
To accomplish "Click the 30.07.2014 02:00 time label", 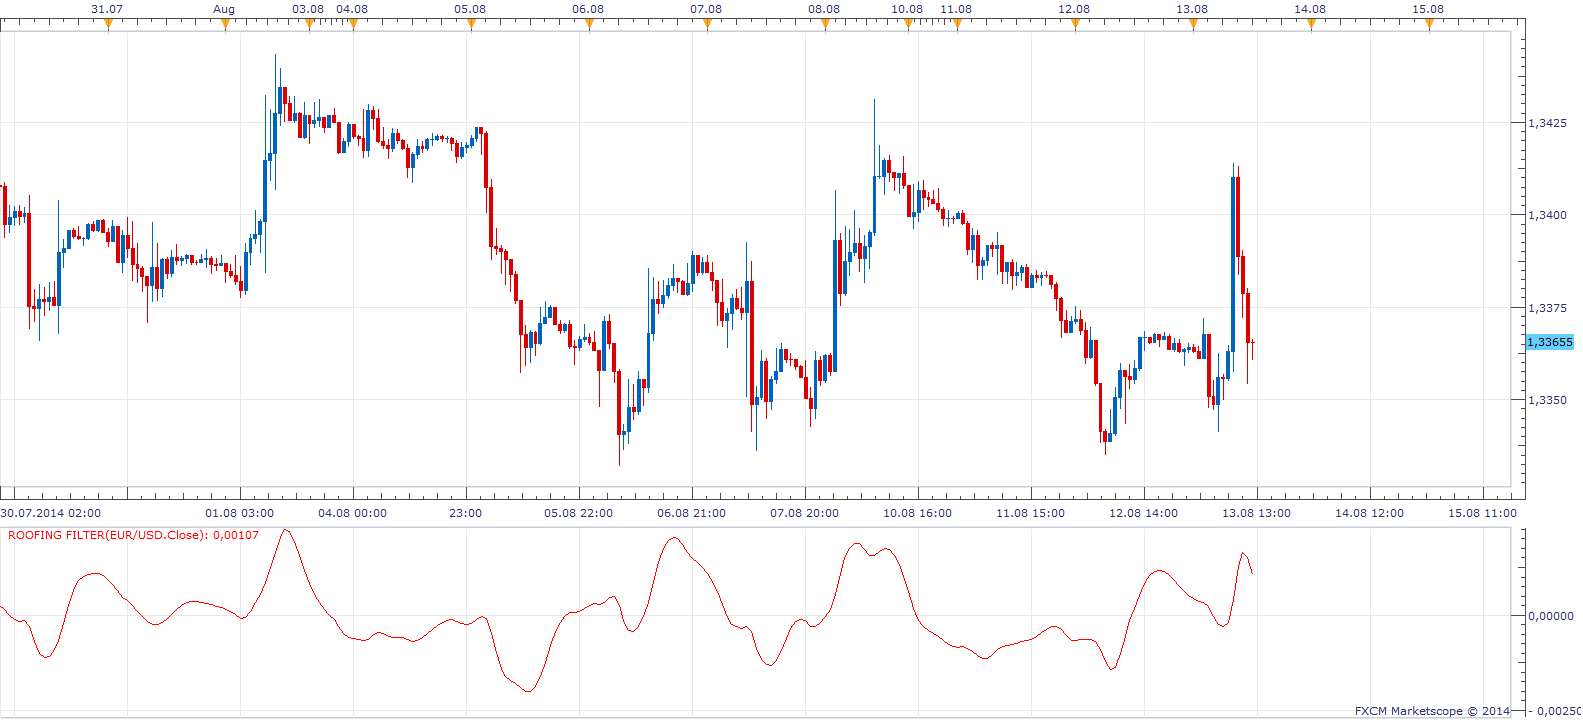I will click(50, 513).
